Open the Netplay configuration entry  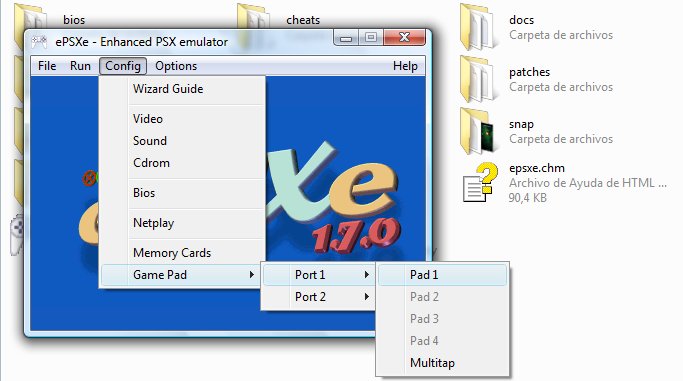click(x=183, y=223)
